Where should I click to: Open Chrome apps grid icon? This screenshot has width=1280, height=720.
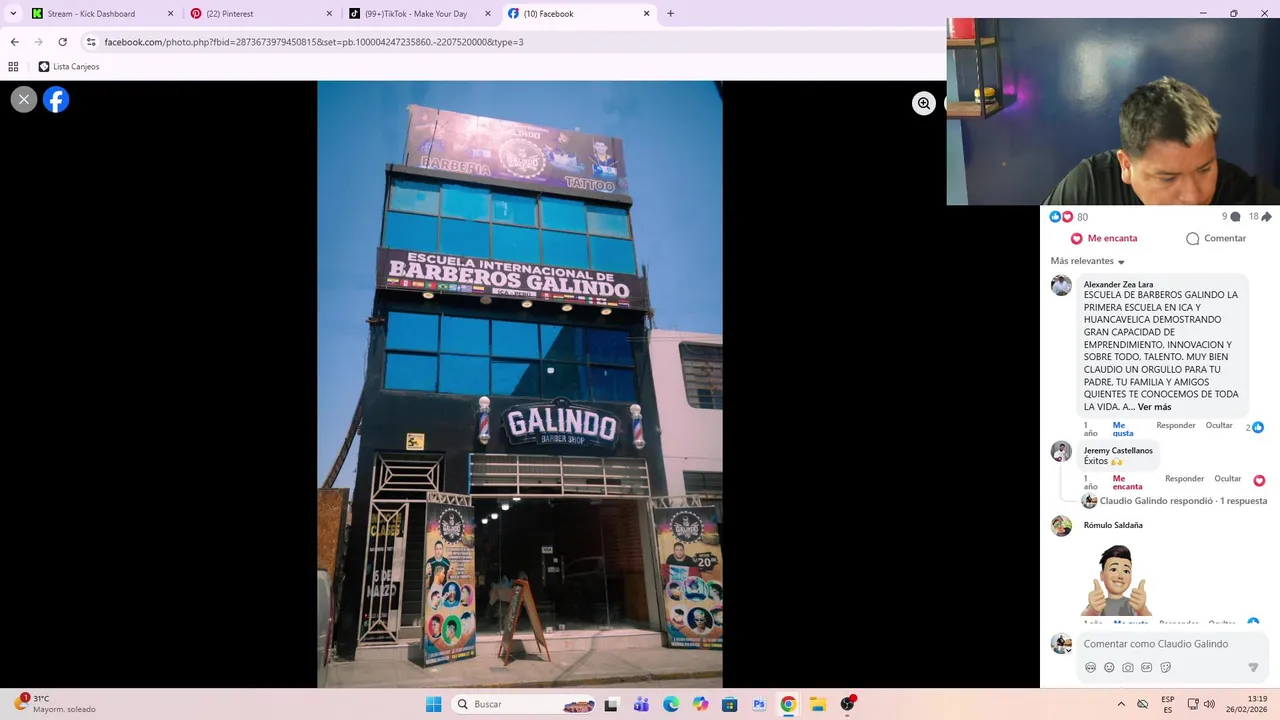(13, 67)
